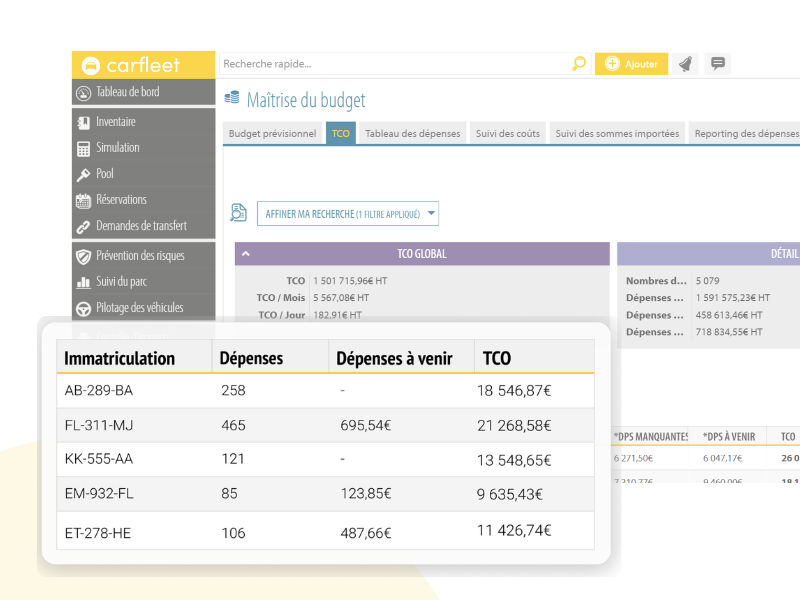Click the magnifying glass search icon
The image size is (800, 600).
(578, 64)
